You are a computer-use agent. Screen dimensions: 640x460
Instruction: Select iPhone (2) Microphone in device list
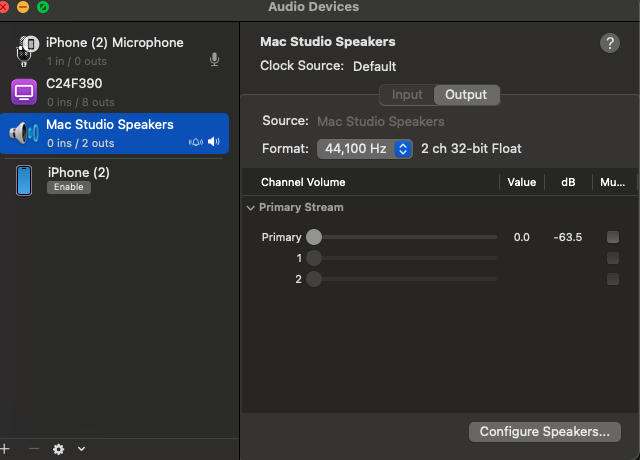(114, 51)
